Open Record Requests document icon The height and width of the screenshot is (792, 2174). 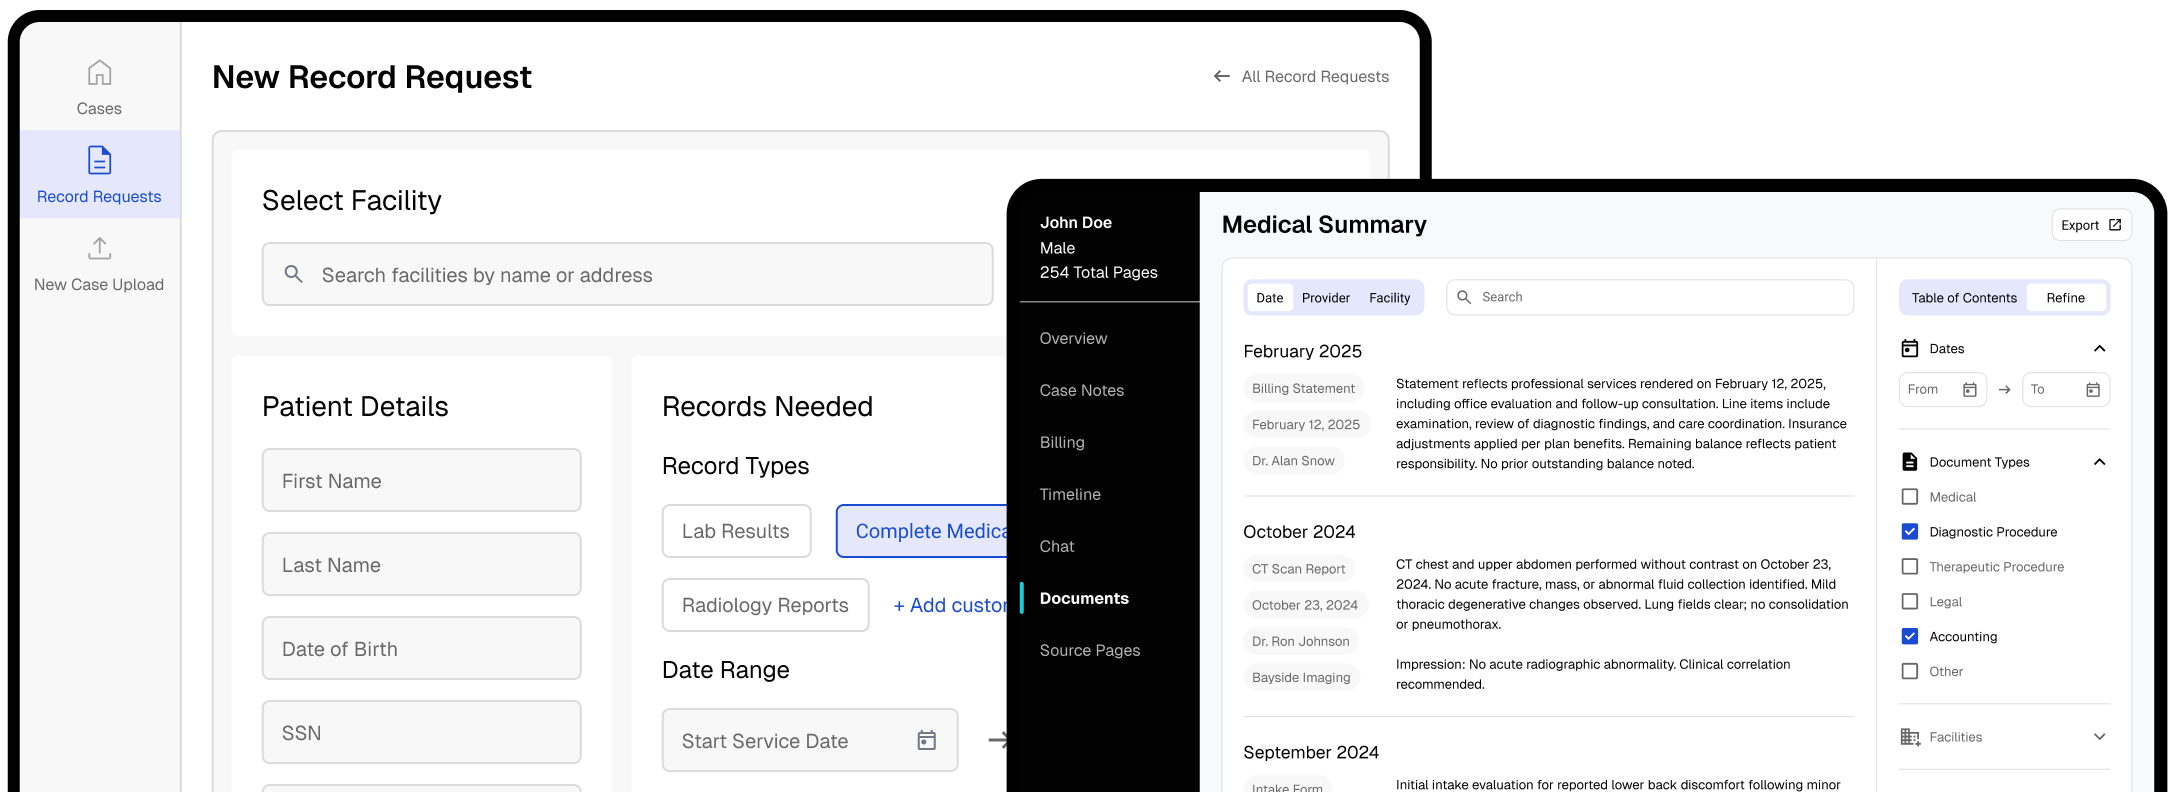tap(99, 160)
